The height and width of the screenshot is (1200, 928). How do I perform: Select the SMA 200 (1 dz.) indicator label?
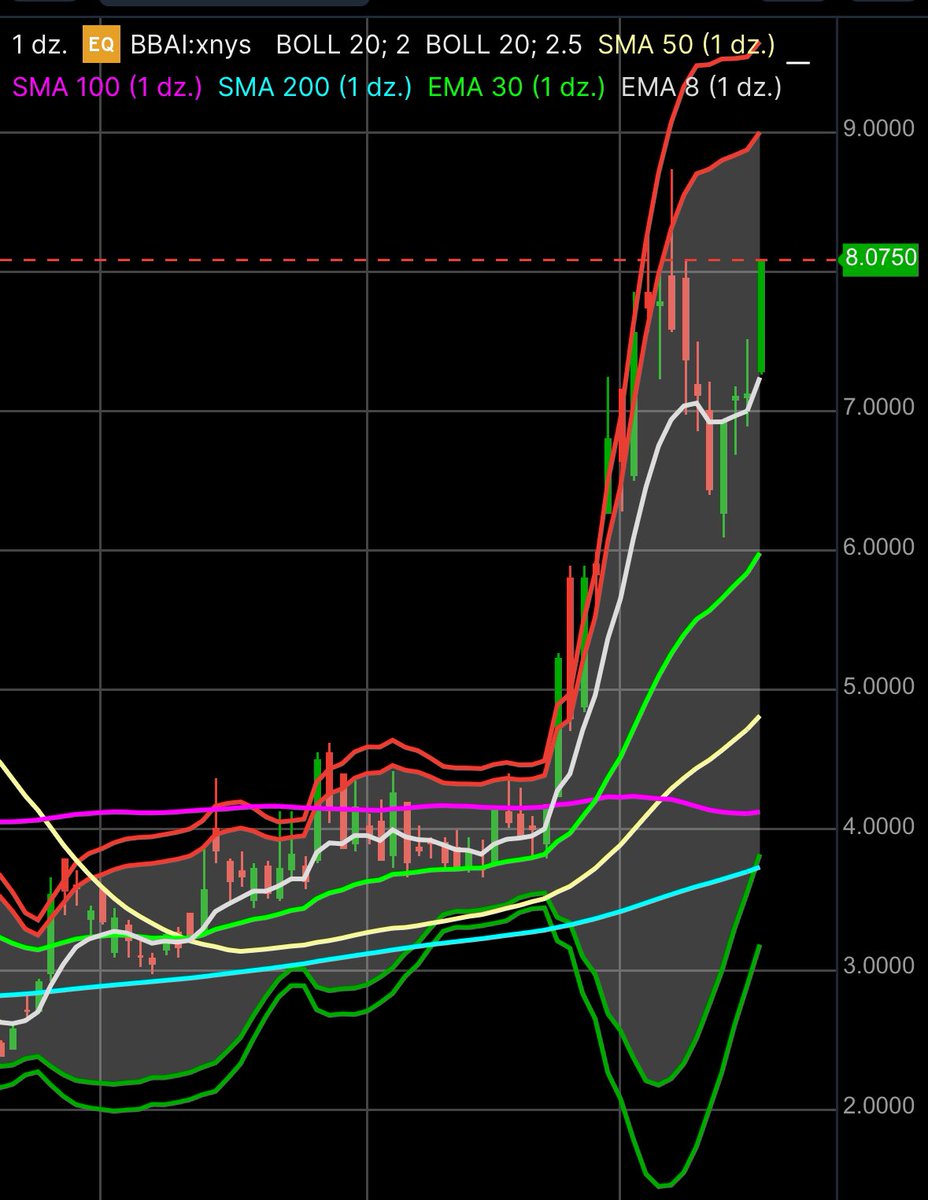pos(313,87)
